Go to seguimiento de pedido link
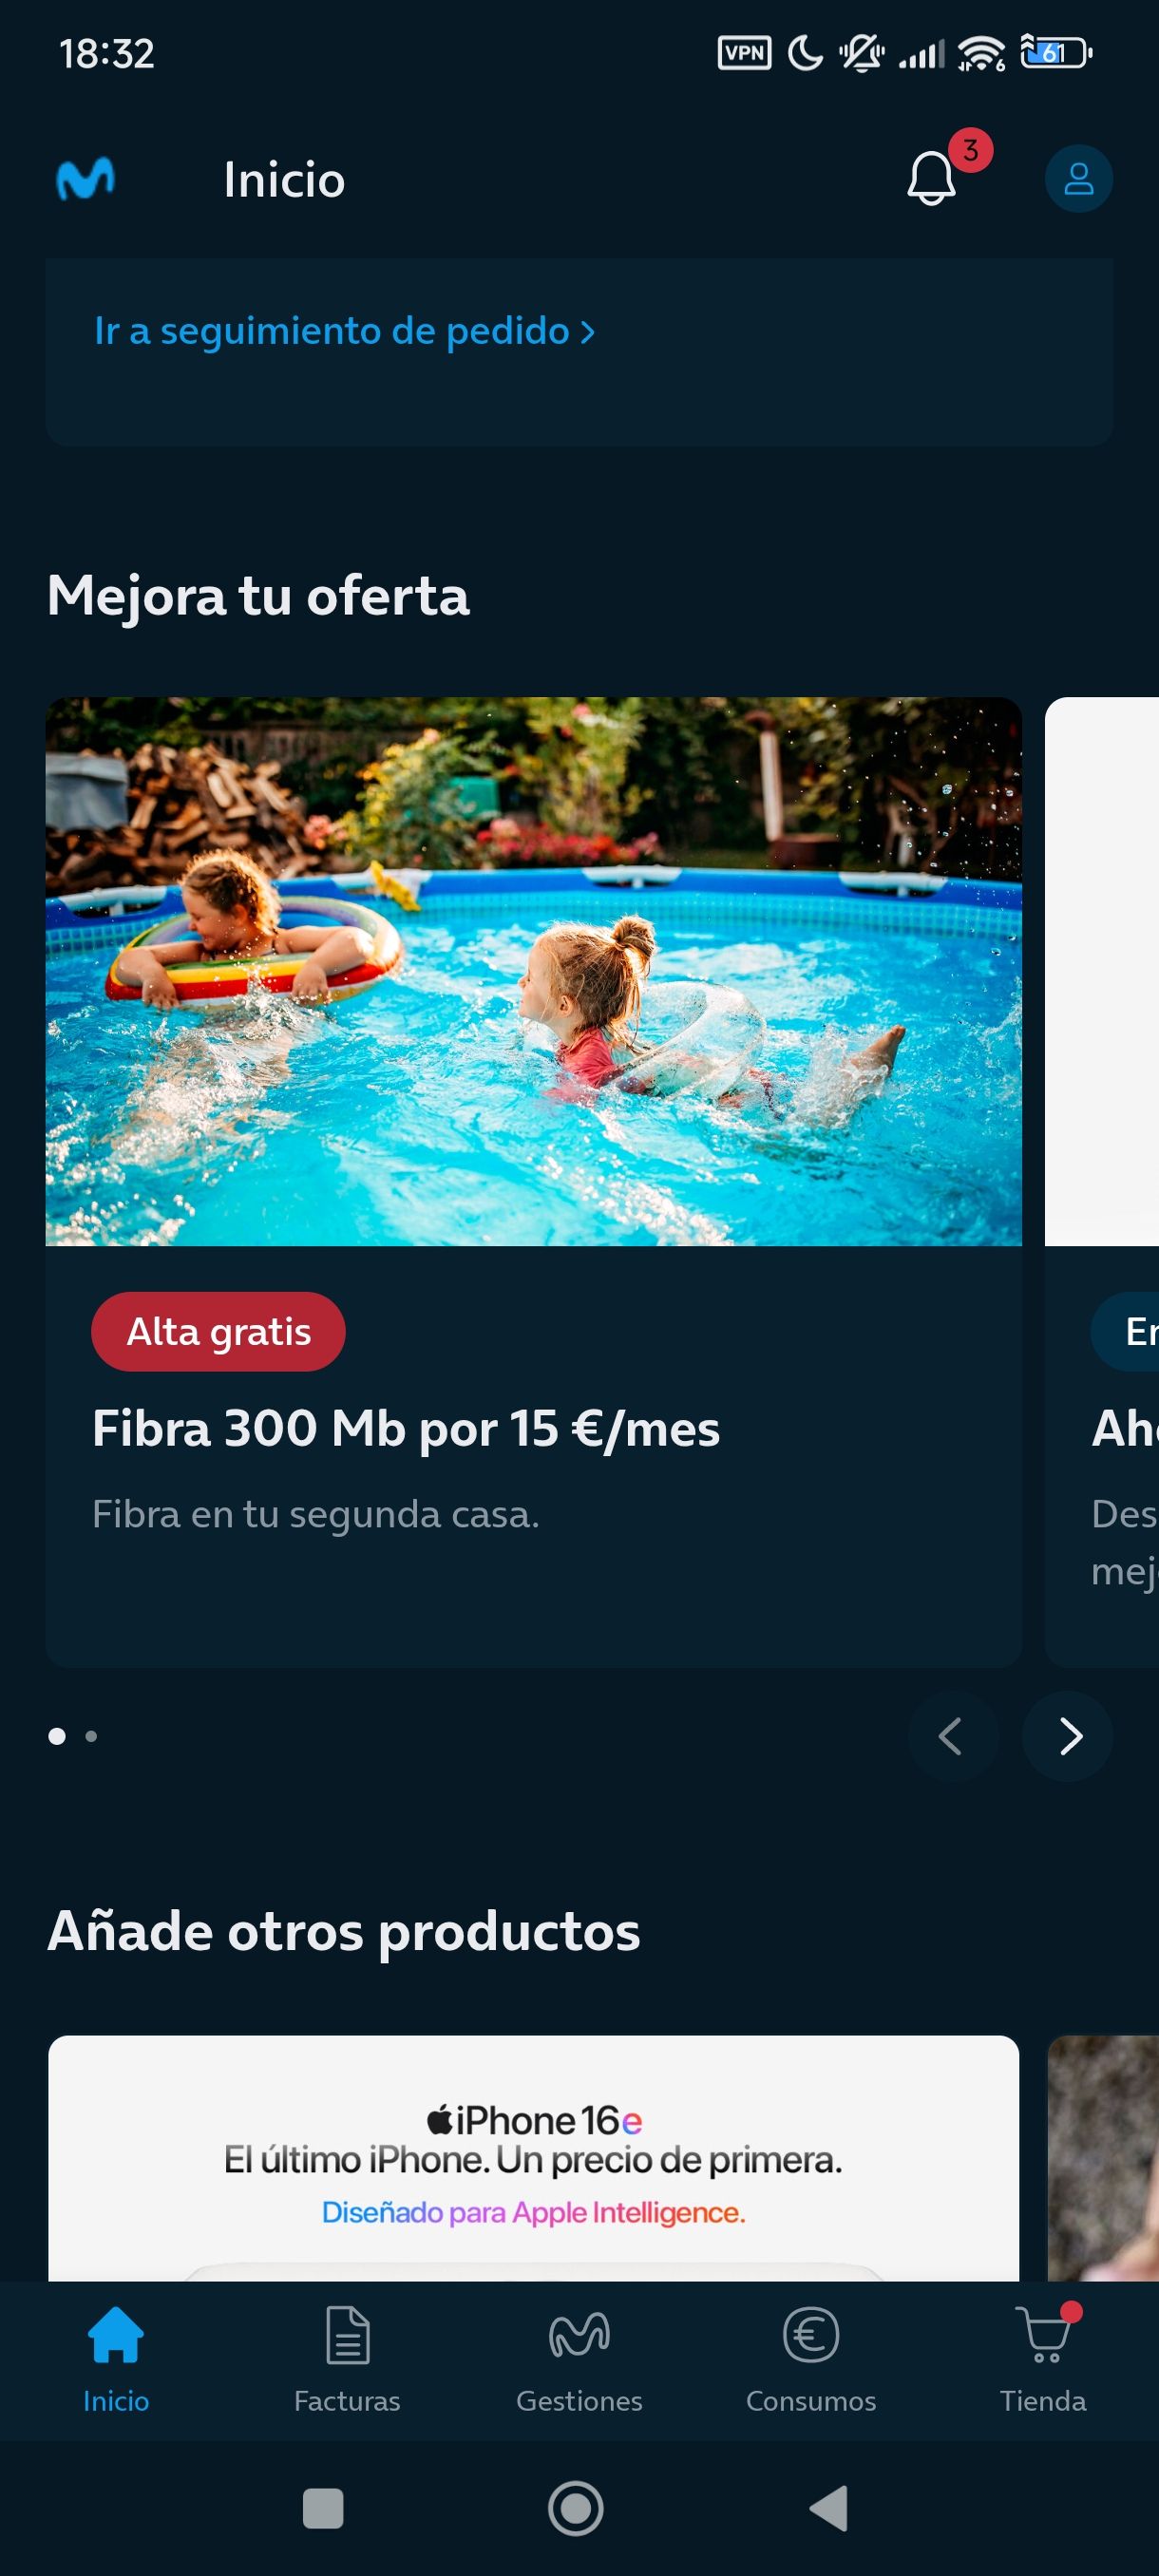The image size is (1159, 2576). (x=345, y=331)
